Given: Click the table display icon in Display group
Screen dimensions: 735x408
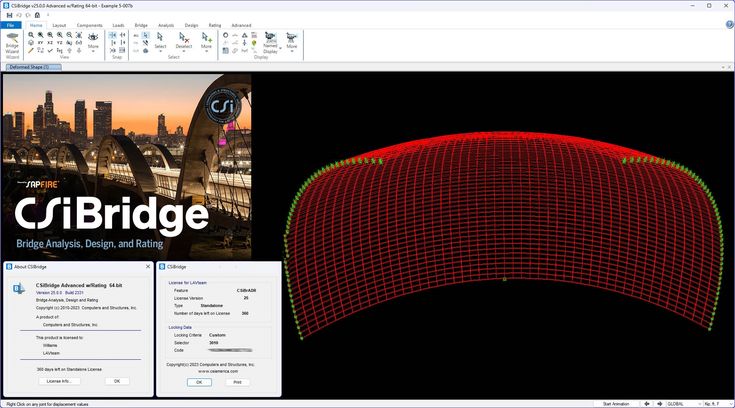Looking at the screenshot, I should [225, 50].
